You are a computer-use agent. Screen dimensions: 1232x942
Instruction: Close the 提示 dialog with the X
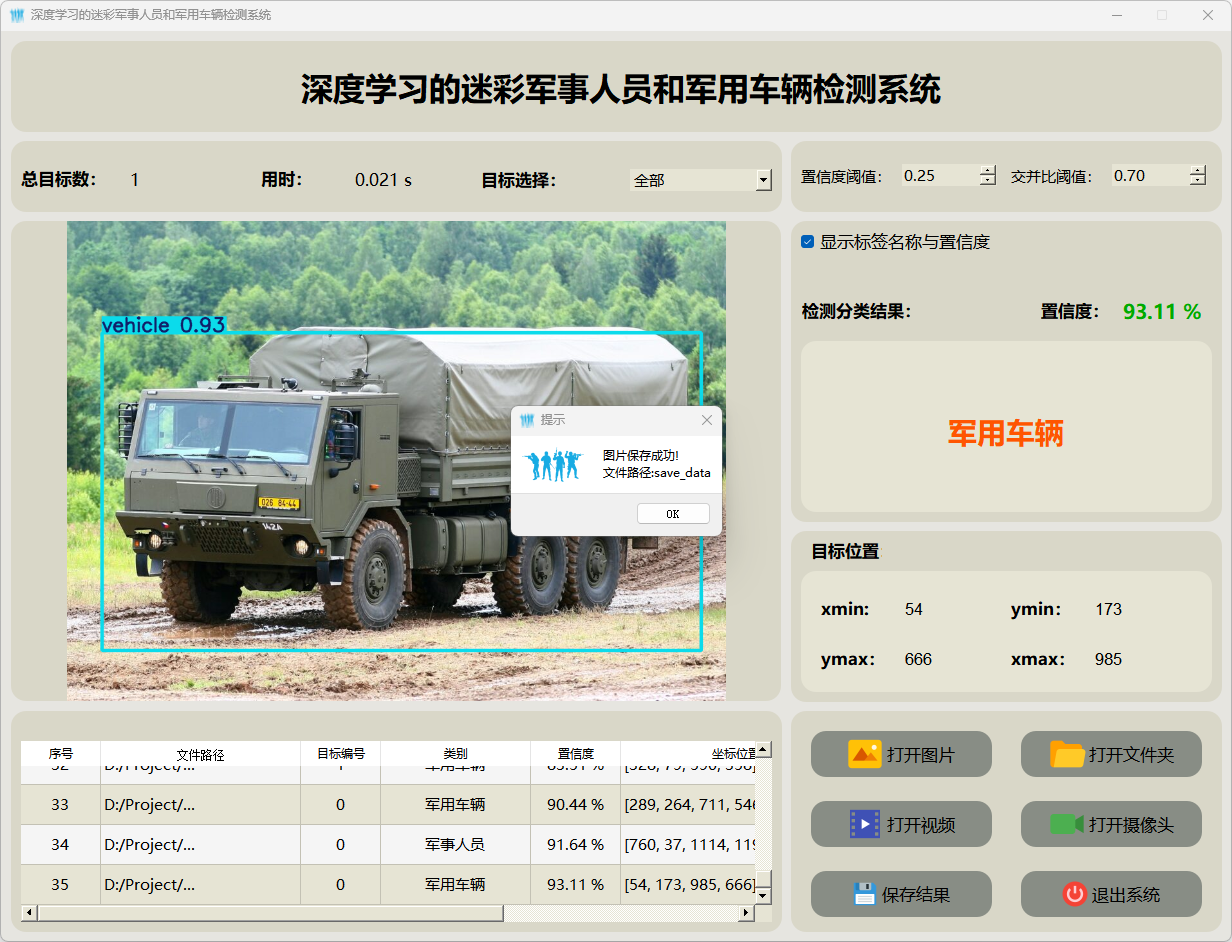(x=707, y=420)
